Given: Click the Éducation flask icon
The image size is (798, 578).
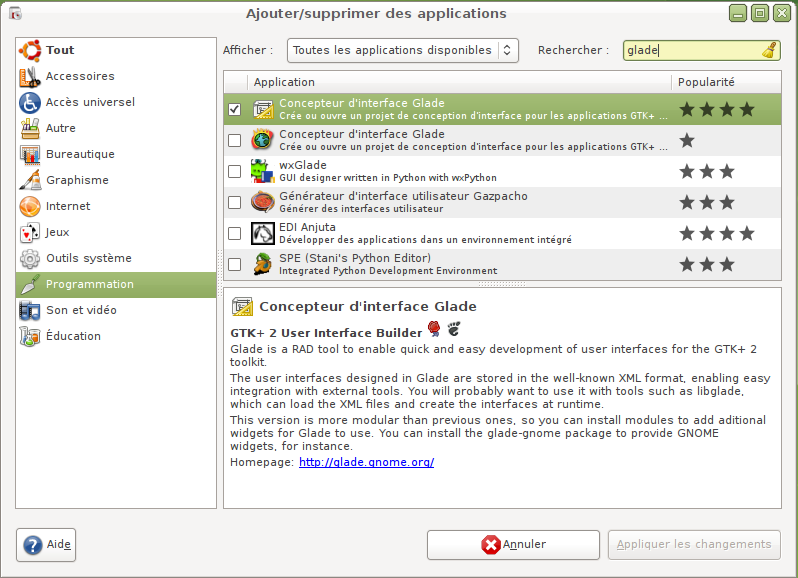Looking at the screenshot, I should pos(30,336).
